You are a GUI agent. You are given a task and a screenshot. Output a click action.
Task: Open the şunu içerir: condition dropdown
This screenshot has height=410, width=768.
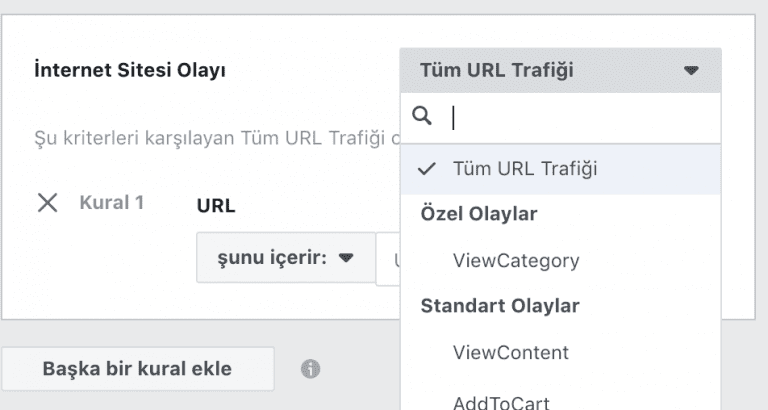286,258
